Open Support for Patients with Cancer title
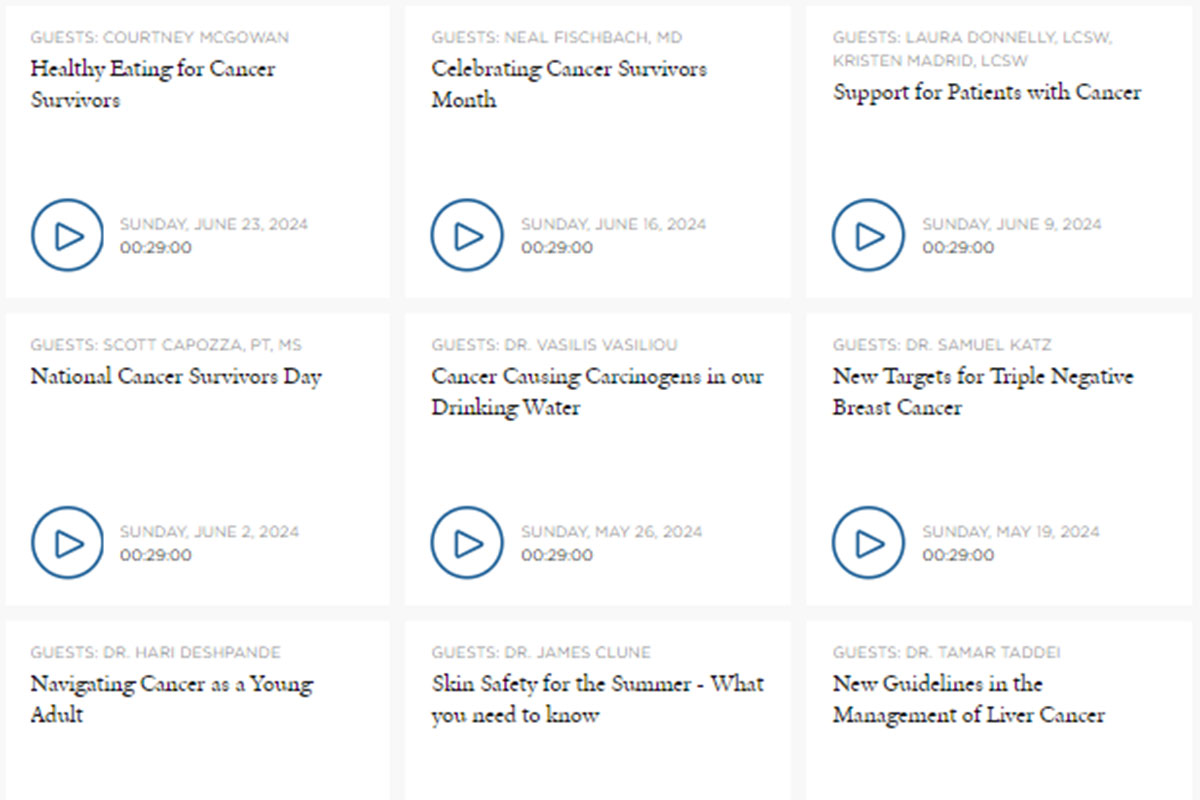1200x800 pixels. (x=986, y=92)
